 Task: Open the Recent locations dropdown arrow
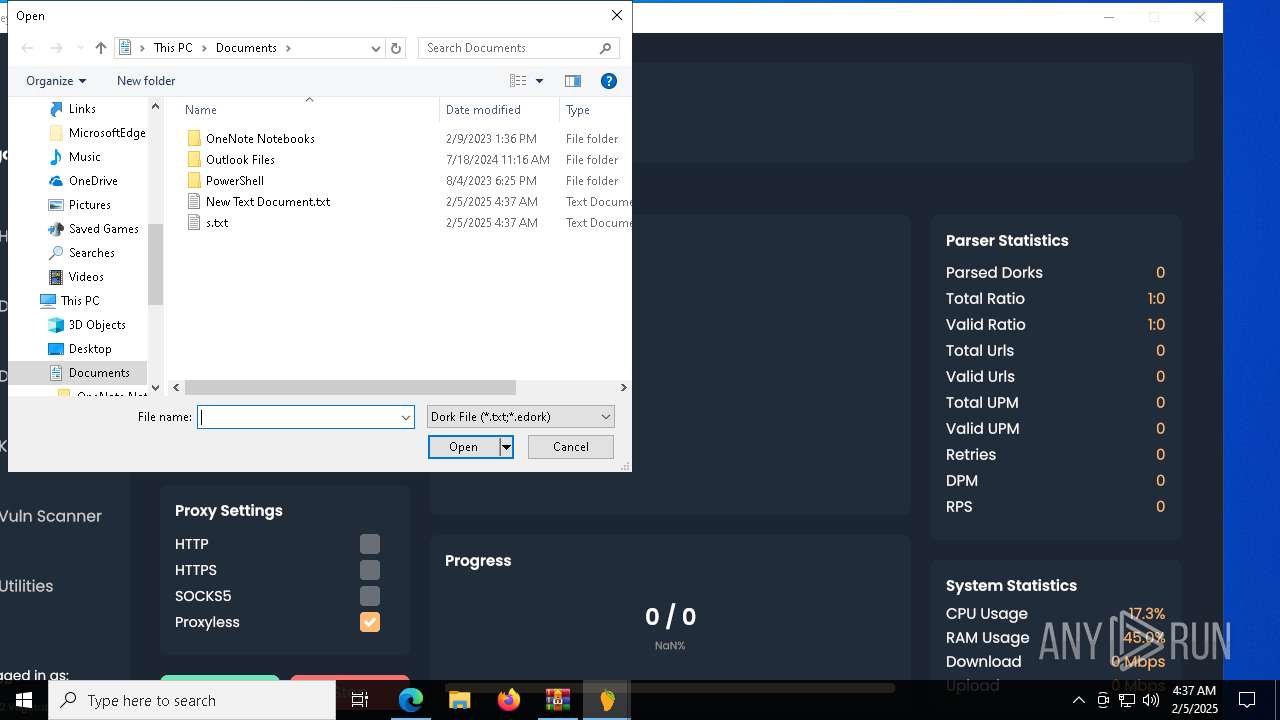[x=80, y=48]
